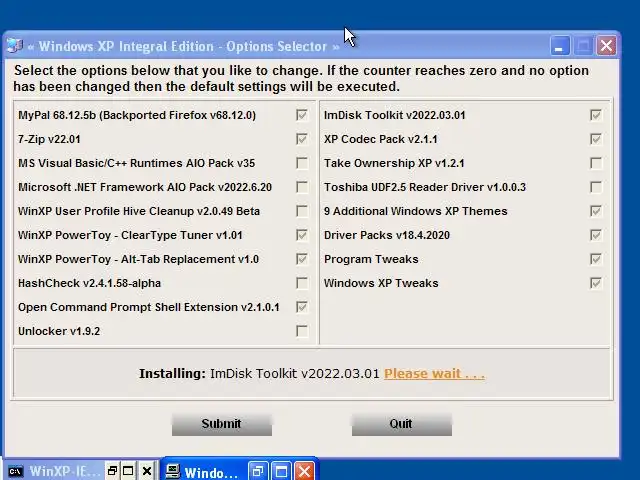
Task: Click 'WinXP User Profile Hive Cleanup v2.0.49 Beta' label
Action: point(139,211)
